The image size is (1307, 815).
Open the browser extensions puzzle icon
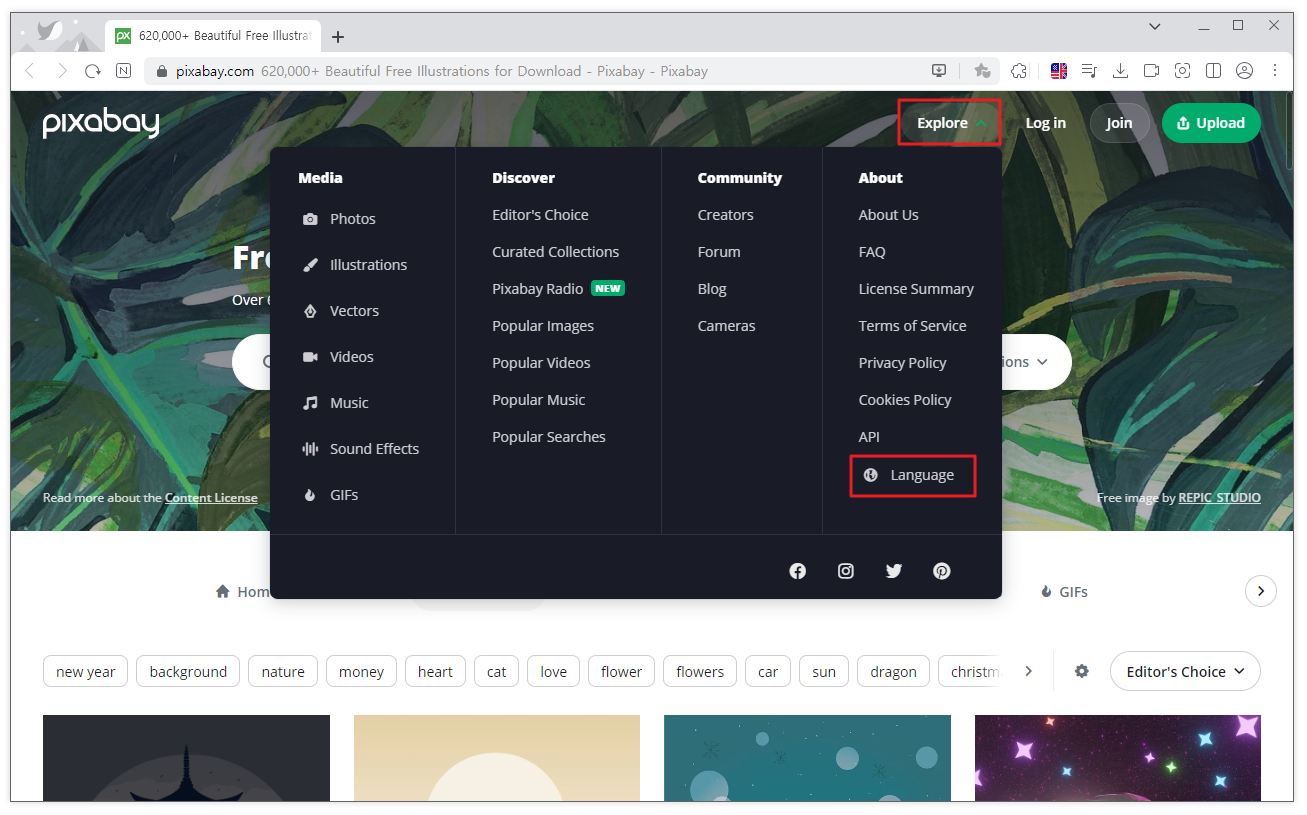(1019, 71)
